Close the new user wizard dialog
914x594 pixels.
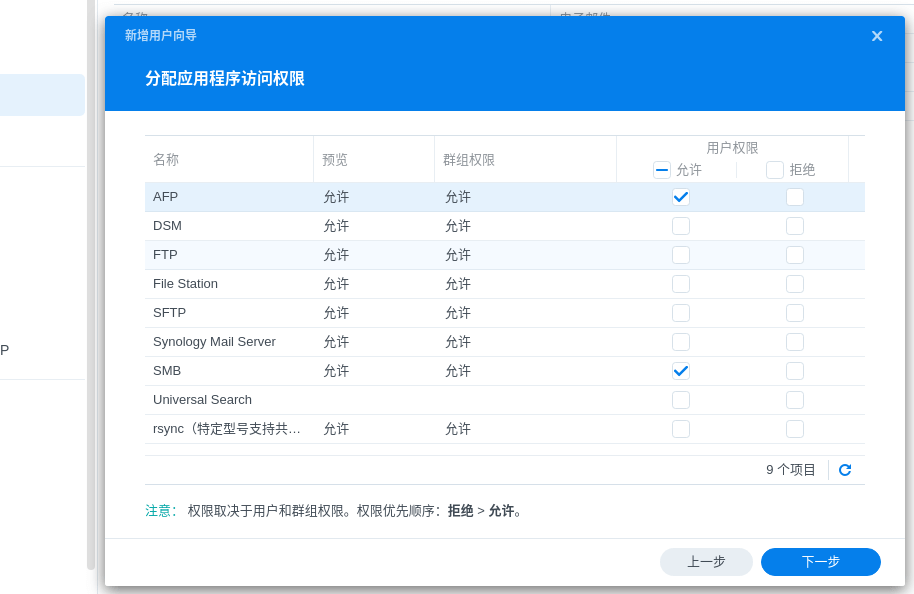[x=876, y=36]
